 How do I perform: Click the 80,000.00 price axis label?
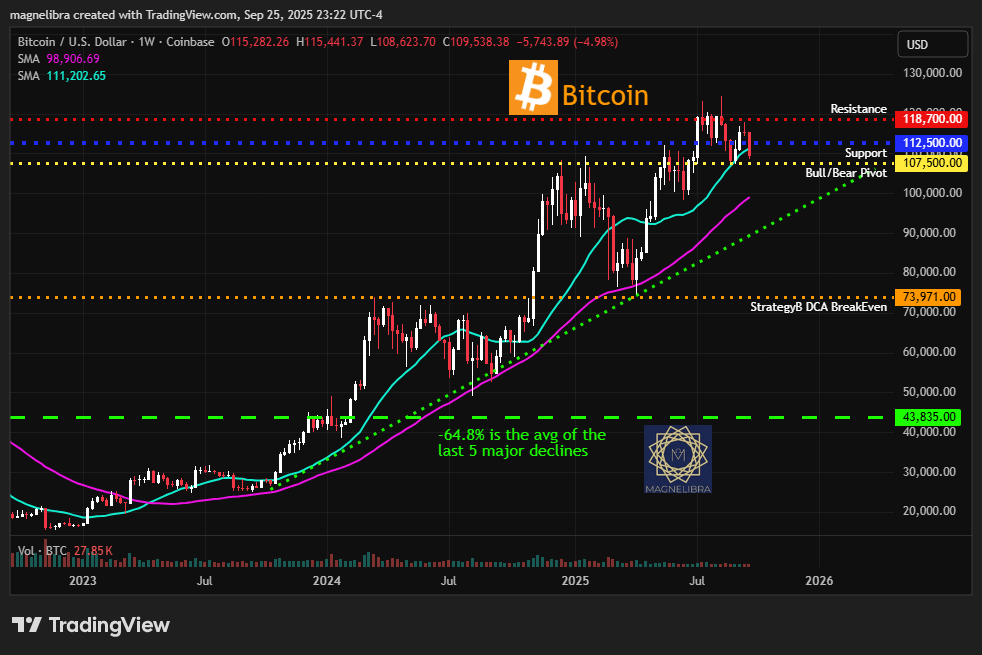pyautogui.click(x=929, y=272)
